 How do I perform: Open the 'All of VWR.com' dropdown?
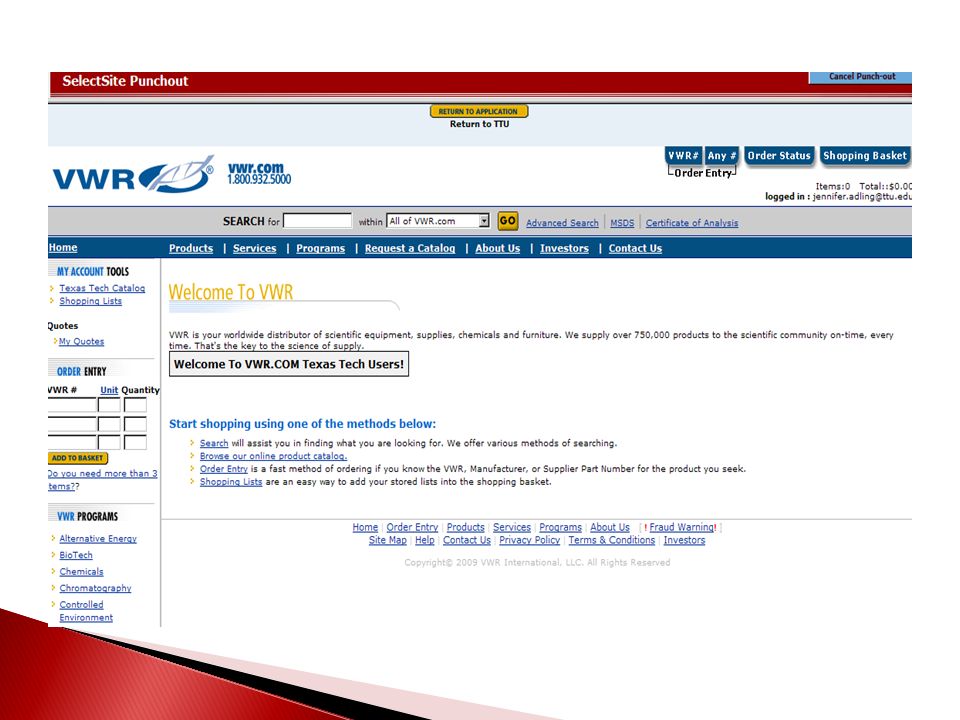pyautogui.click(x=438, y=221)
